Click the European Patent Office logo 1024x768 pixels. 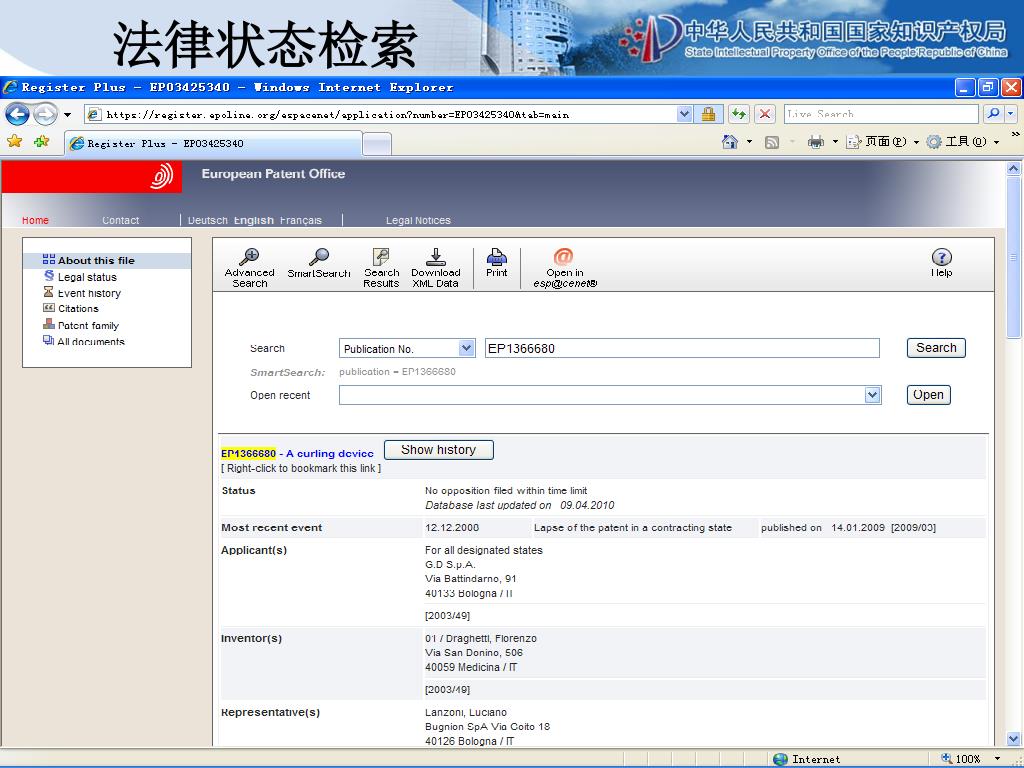(162, 176)
